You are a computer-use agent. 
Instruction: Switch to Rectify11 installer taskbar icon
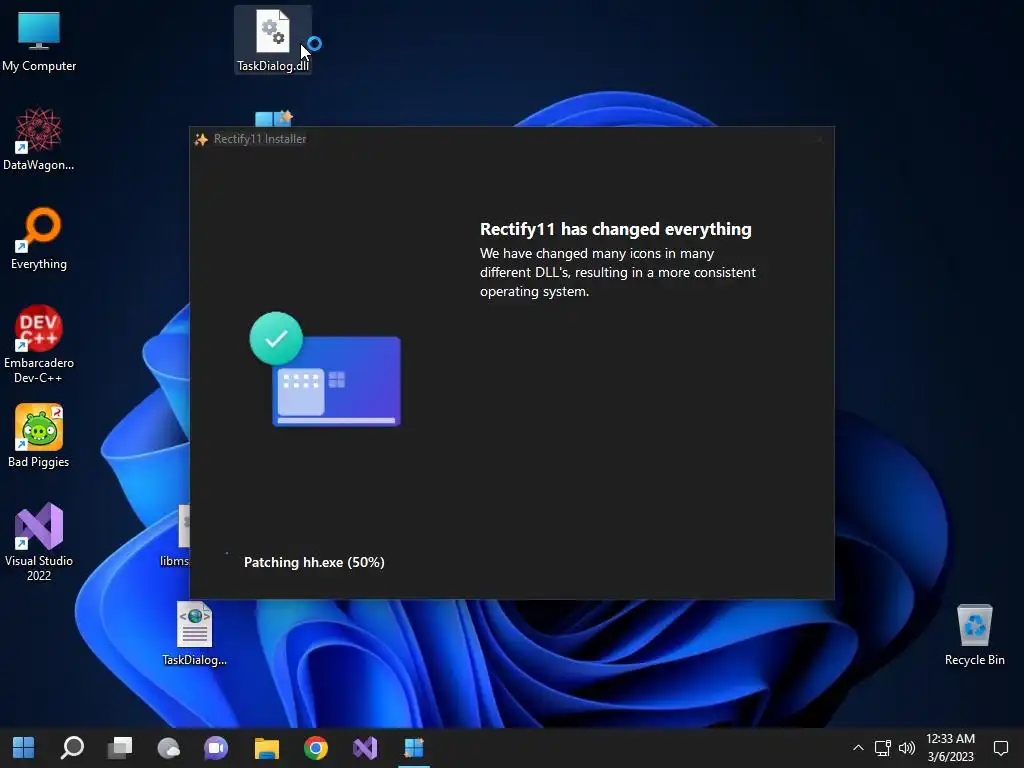414,748
